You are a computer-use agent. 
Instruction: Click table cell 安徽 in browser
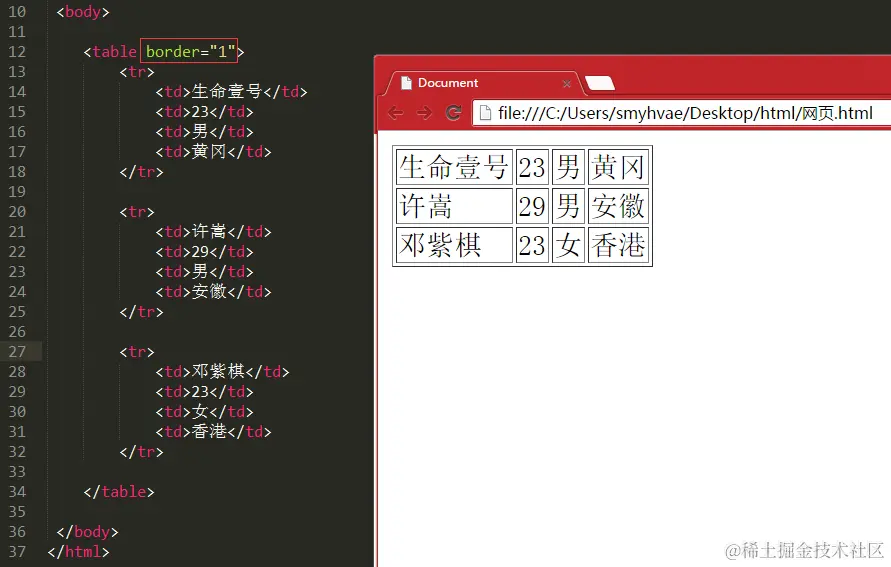point(618,206)
